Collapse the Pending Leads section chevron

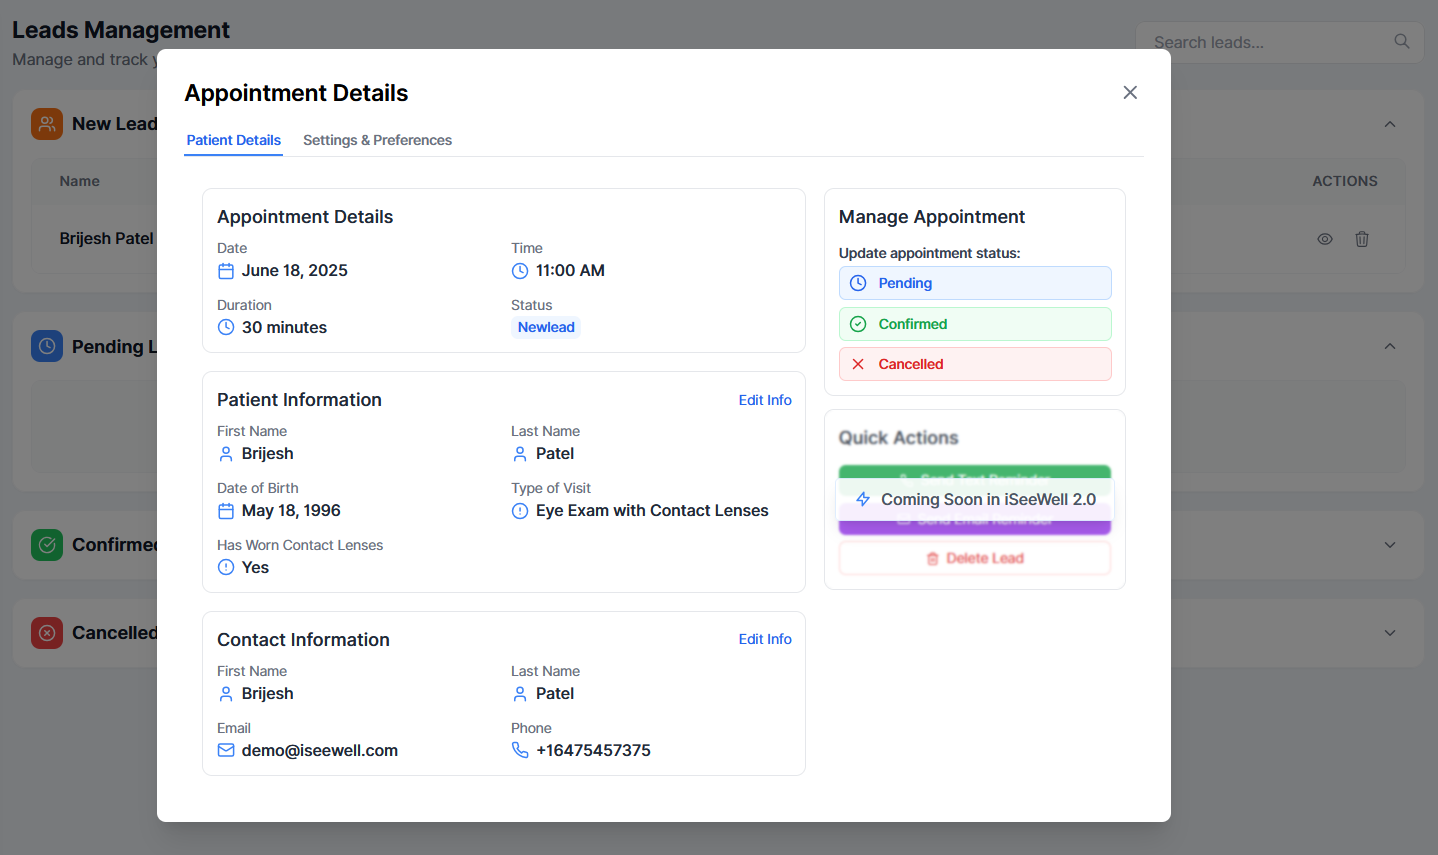tap(1389, 346)
